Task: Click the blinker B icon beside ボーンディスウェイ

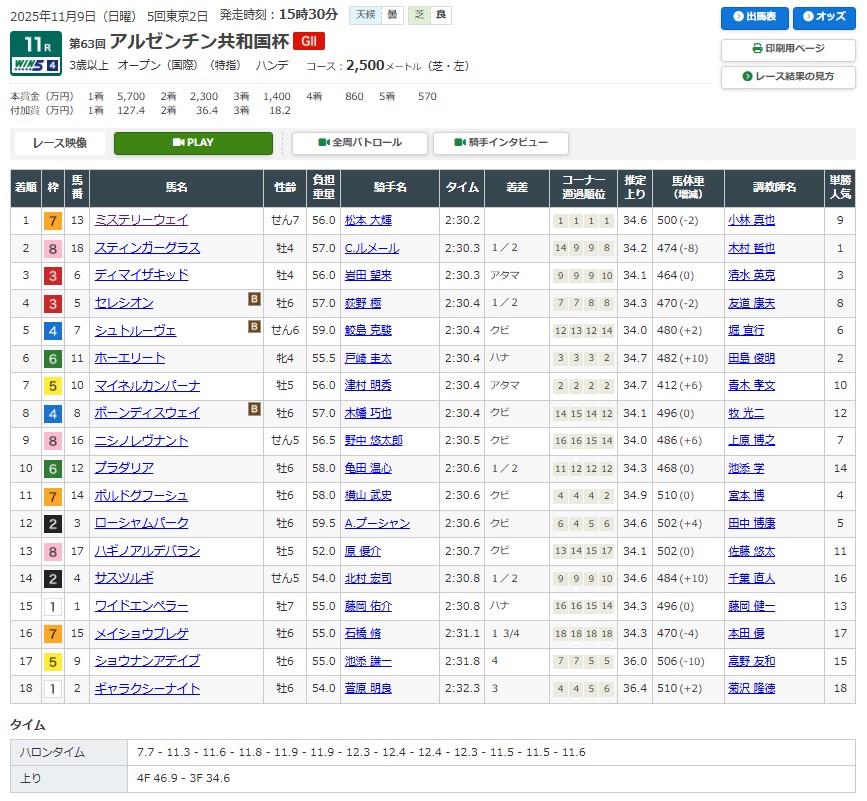Action: click(x=254, y=408)
